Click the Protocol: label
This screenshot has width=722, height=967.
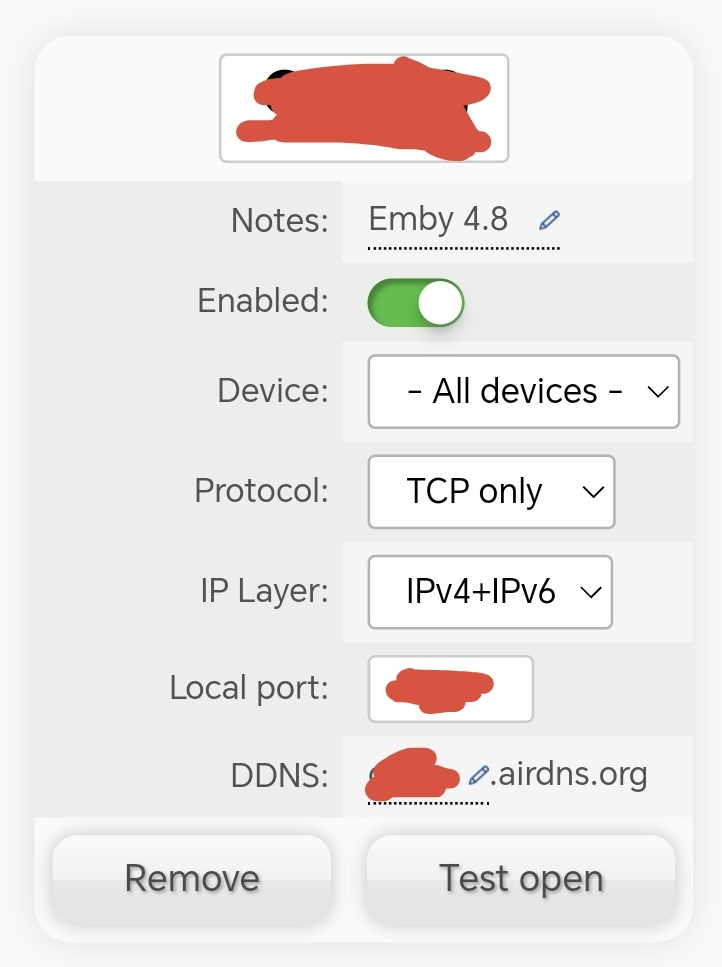coord(261,491)
